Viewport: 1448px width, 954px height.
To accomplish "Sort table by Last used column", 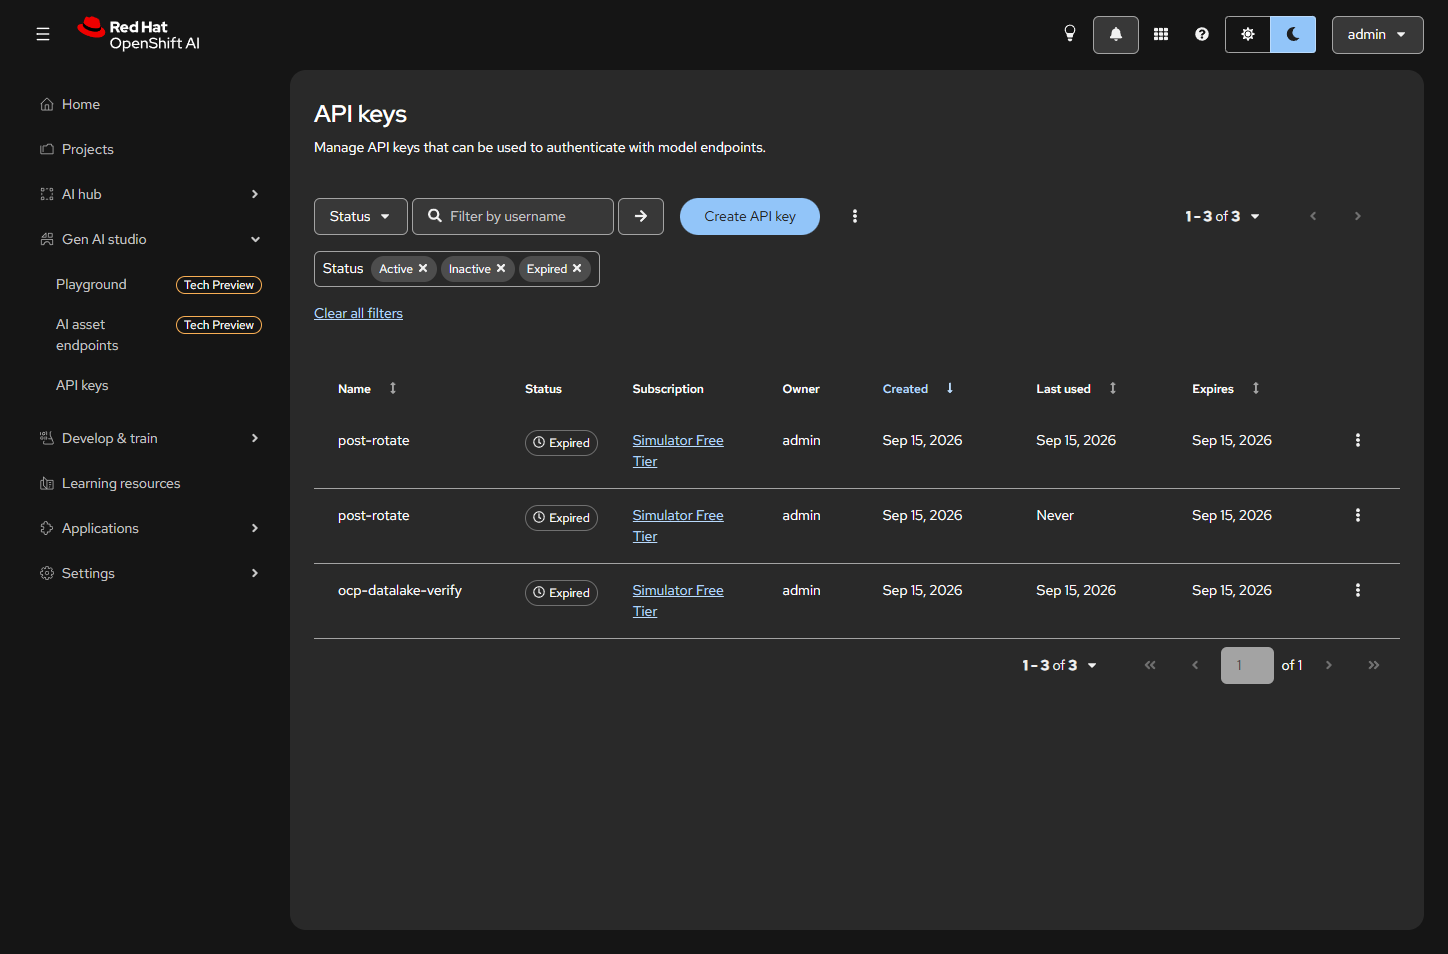I will coord(1076,389).
